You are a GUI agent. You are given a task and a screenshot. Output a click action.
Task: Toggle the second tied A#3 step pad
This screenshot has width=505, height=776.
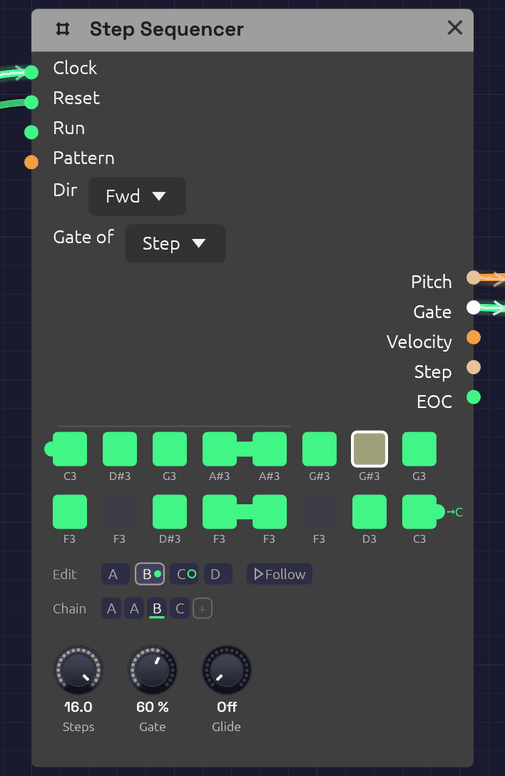(269, 449)
